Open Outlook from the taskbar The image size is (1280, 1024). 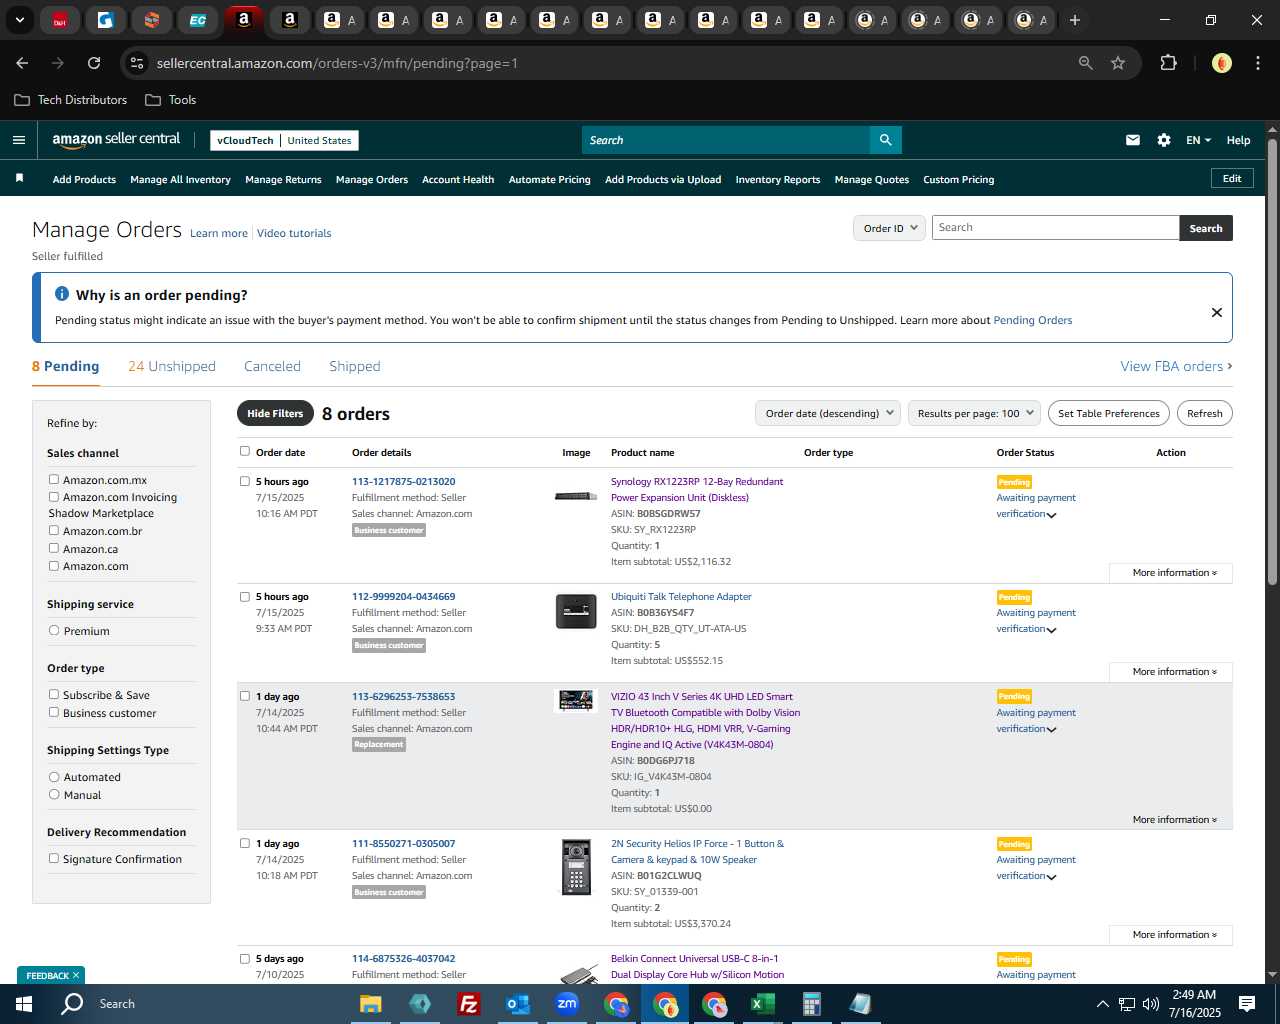[x=517, y=1004]
